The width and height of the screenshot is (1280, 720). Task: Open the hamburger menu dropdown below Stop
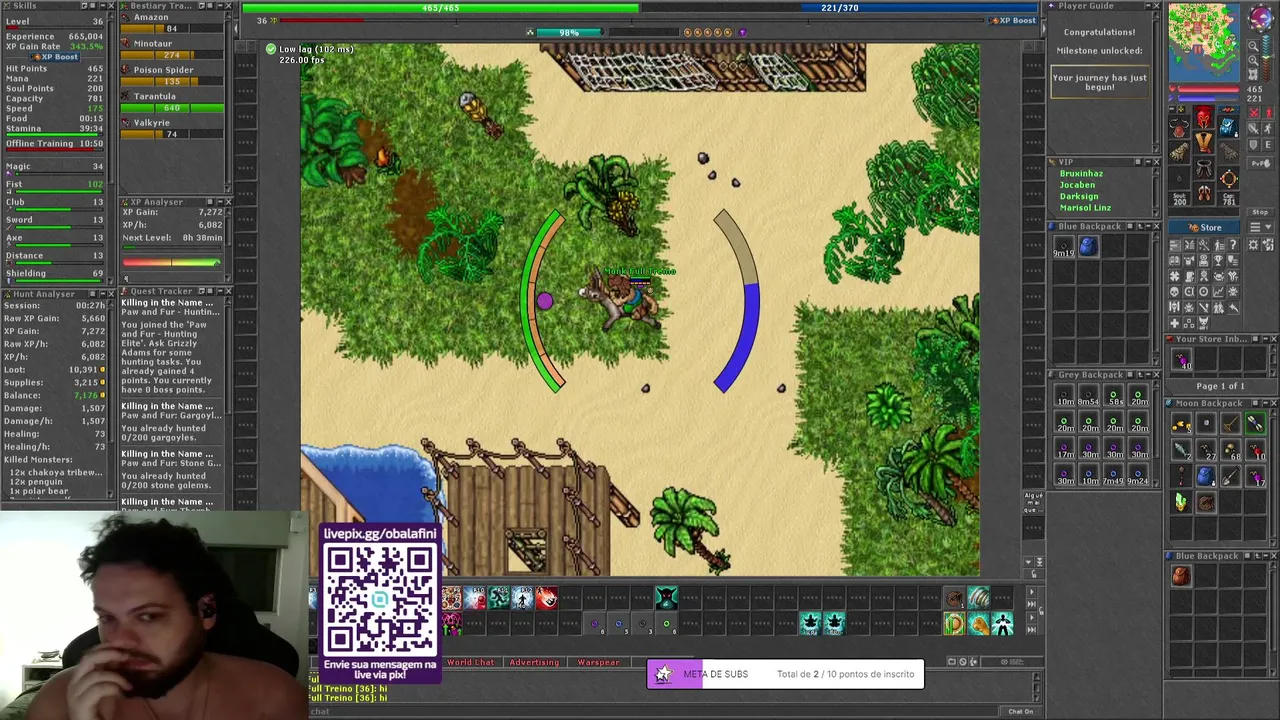pyautogui.click(x=1261, y=227)
